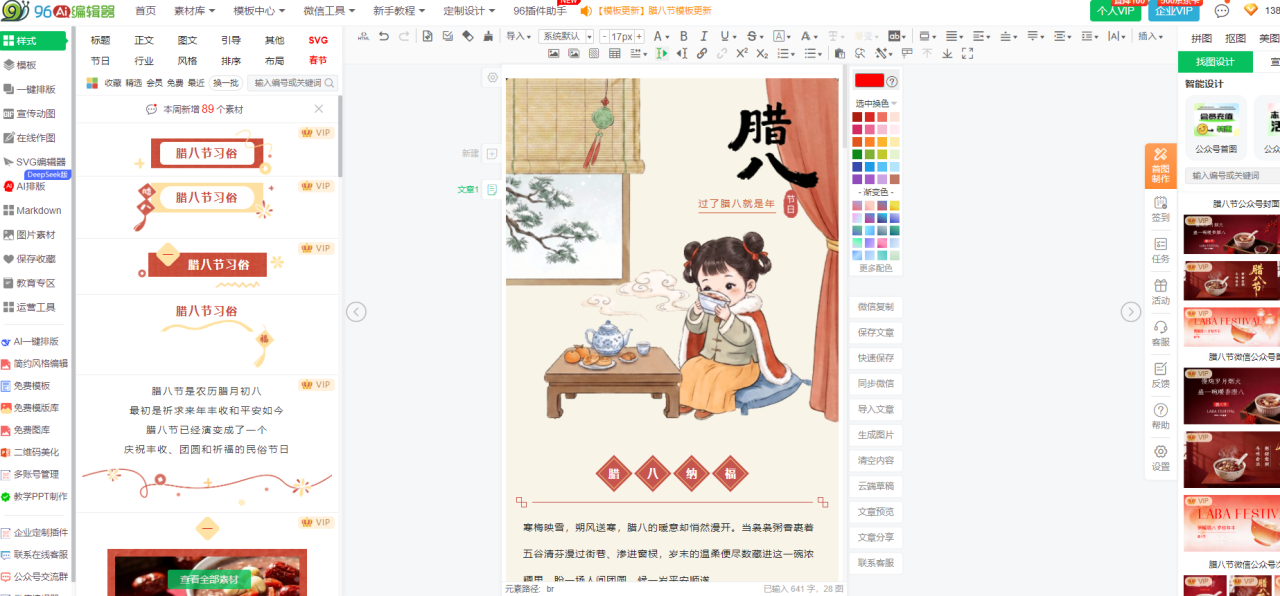Open the 模板 sidebar tab
Screen dimensions: 1280x596
(27, 65)
